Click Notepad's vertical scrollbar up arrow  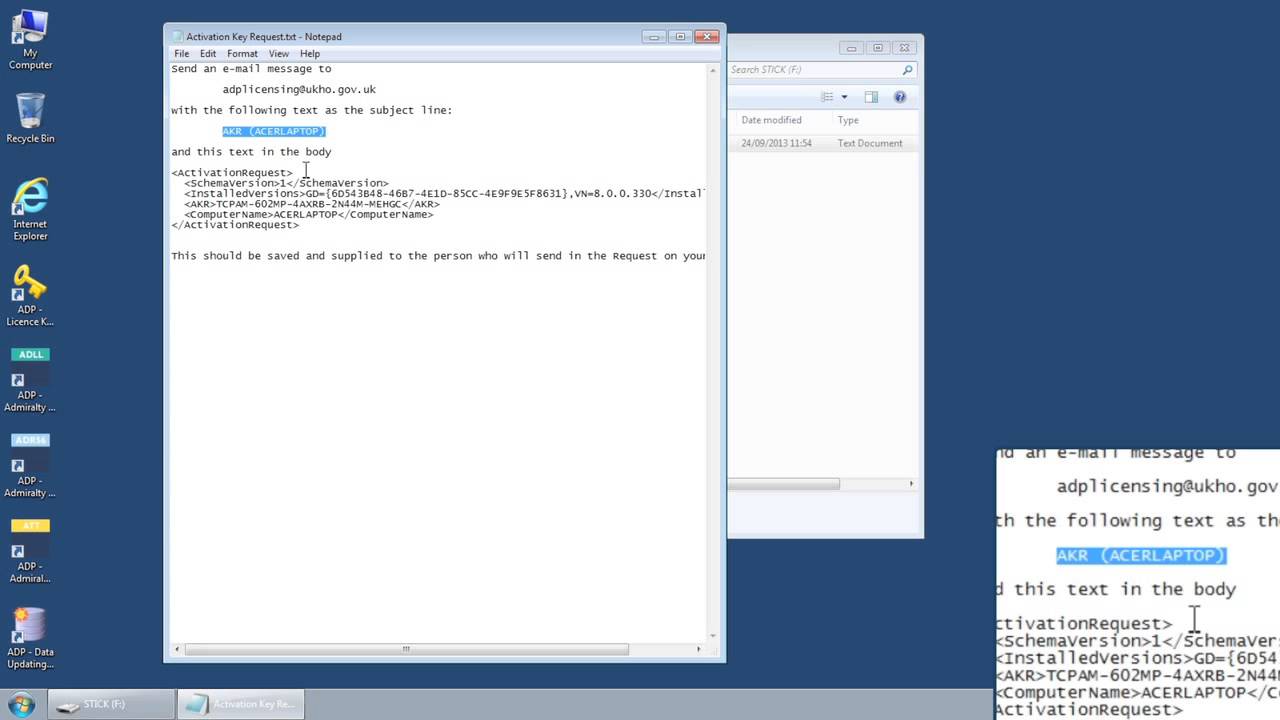(714, 71)
